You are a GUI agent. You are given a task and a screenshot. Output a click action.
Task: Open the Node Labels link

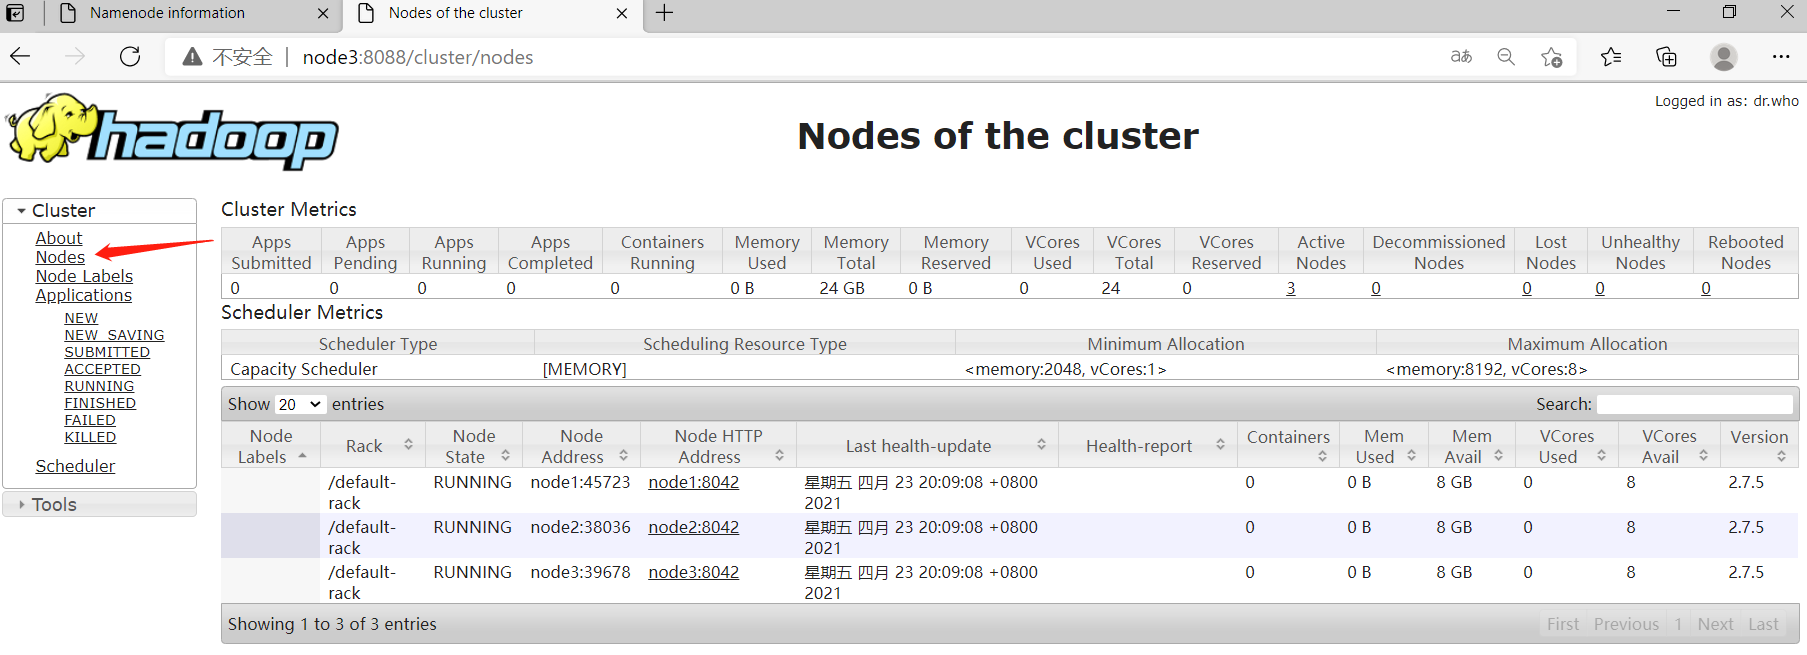click(84, 276)
